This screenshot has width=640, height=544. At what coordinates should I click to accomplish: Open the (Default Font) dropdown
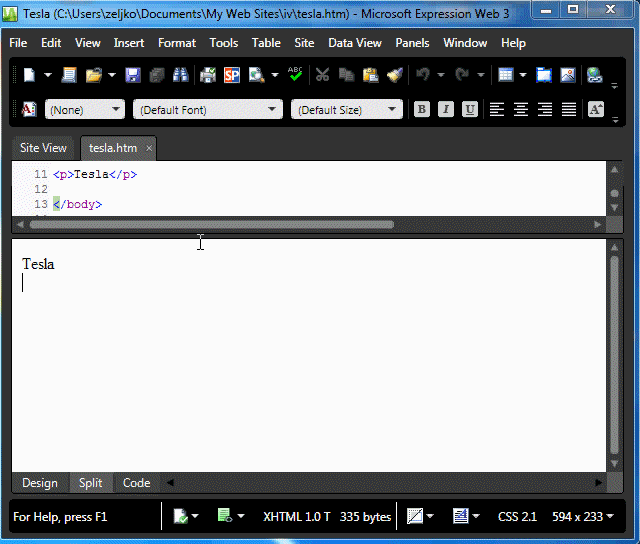click(x=208, y=110)
